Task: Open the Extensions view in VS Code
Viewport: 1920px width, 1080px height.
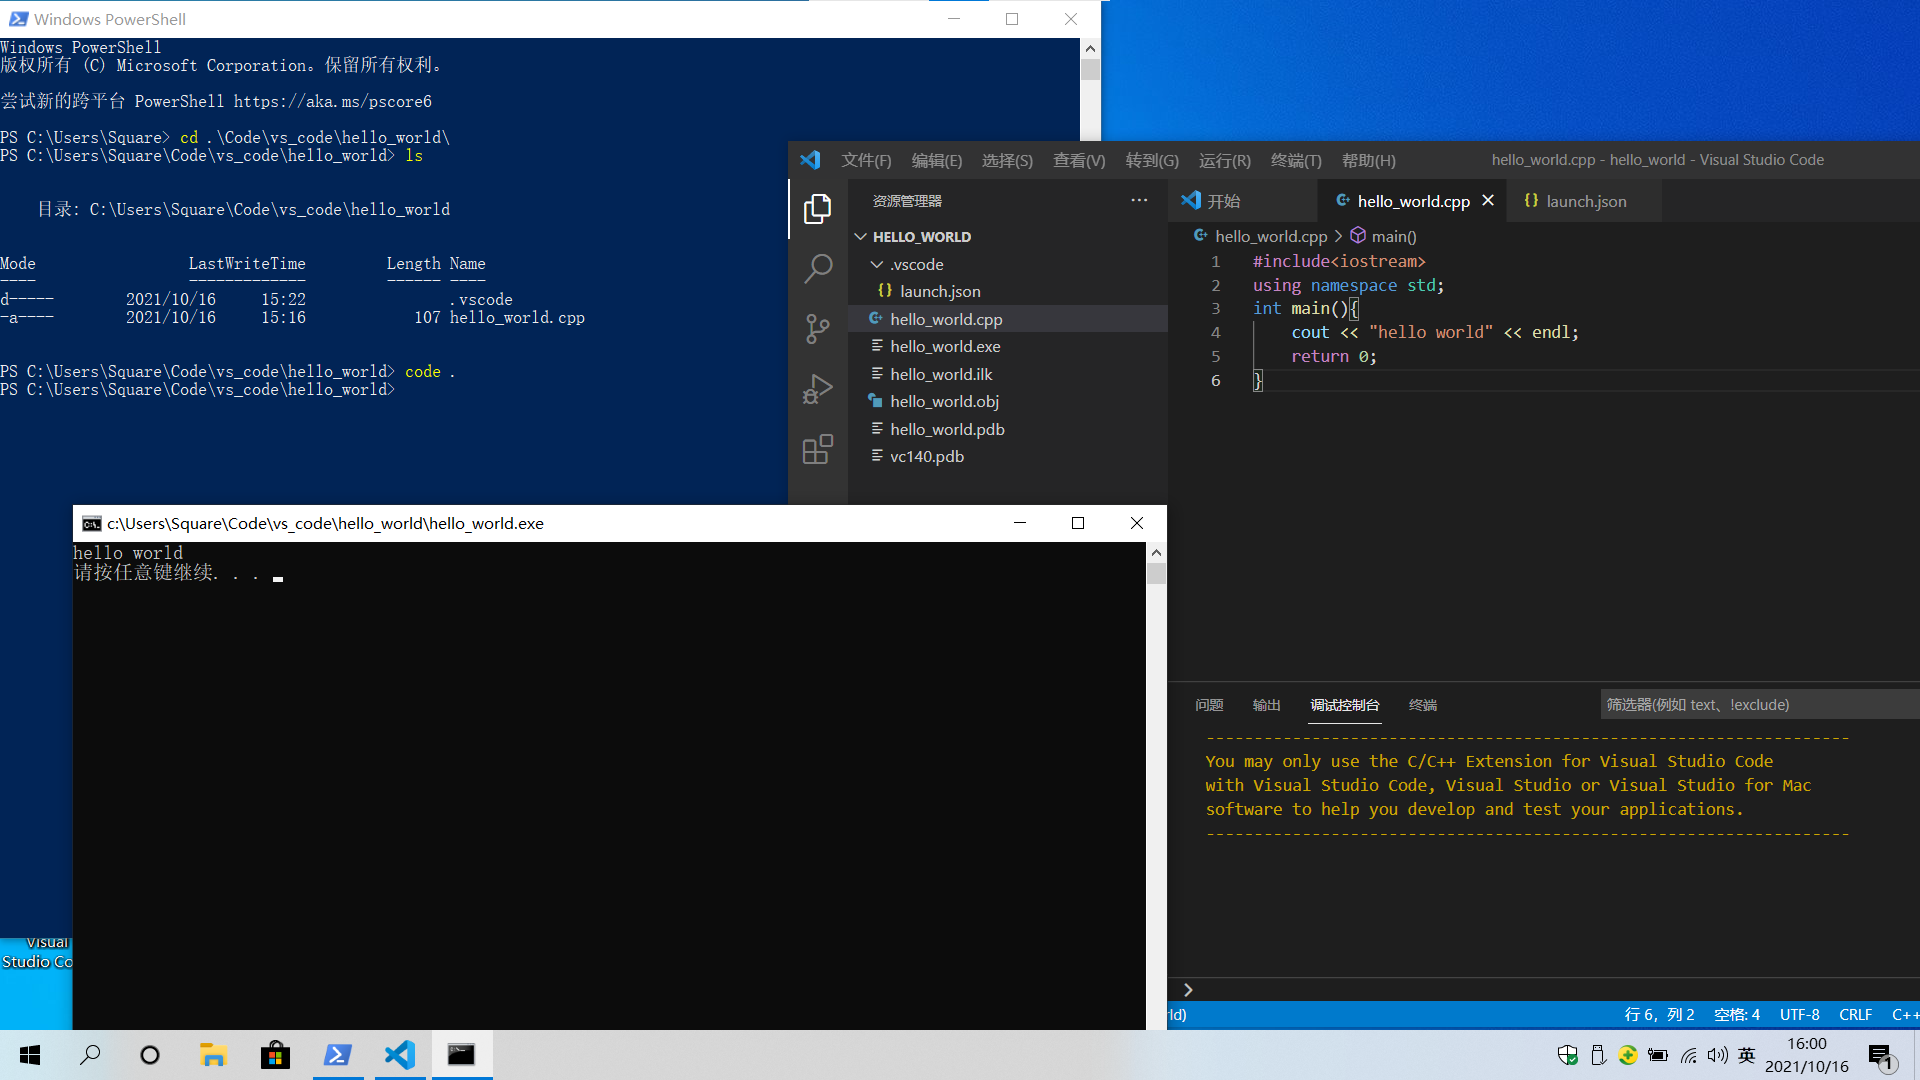Action: click(817, 449)
